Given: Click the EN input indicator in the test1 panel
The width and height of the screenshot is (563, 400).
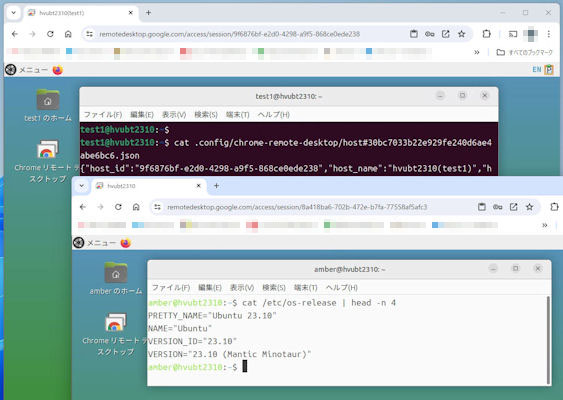Looking at the screenshot, I should (x=537, y=70).
